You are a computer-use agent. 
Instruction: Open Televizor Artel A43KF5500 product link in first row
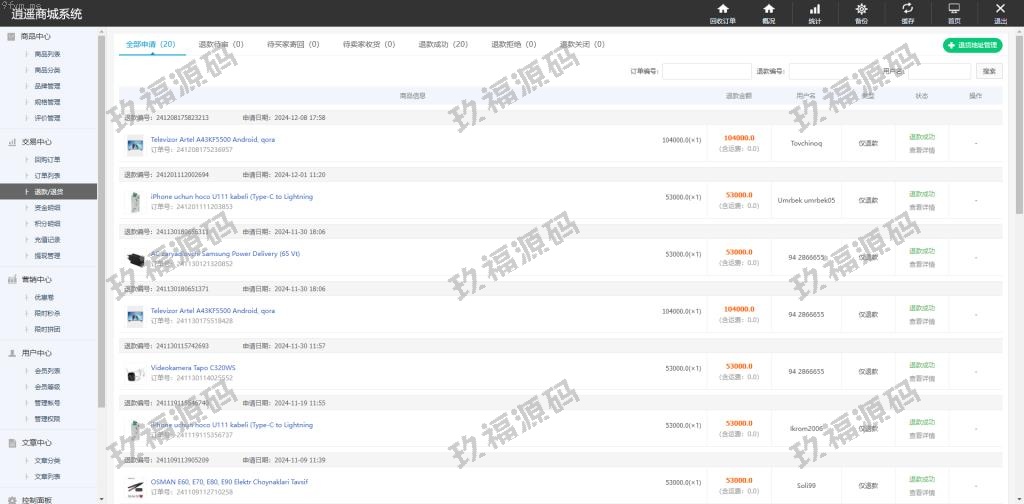[212, 139]
